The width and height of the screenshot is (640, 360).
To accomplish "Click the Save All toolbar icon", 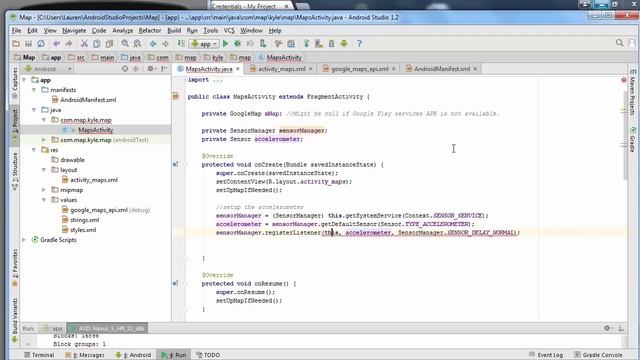I will click(x=28, y=44).
